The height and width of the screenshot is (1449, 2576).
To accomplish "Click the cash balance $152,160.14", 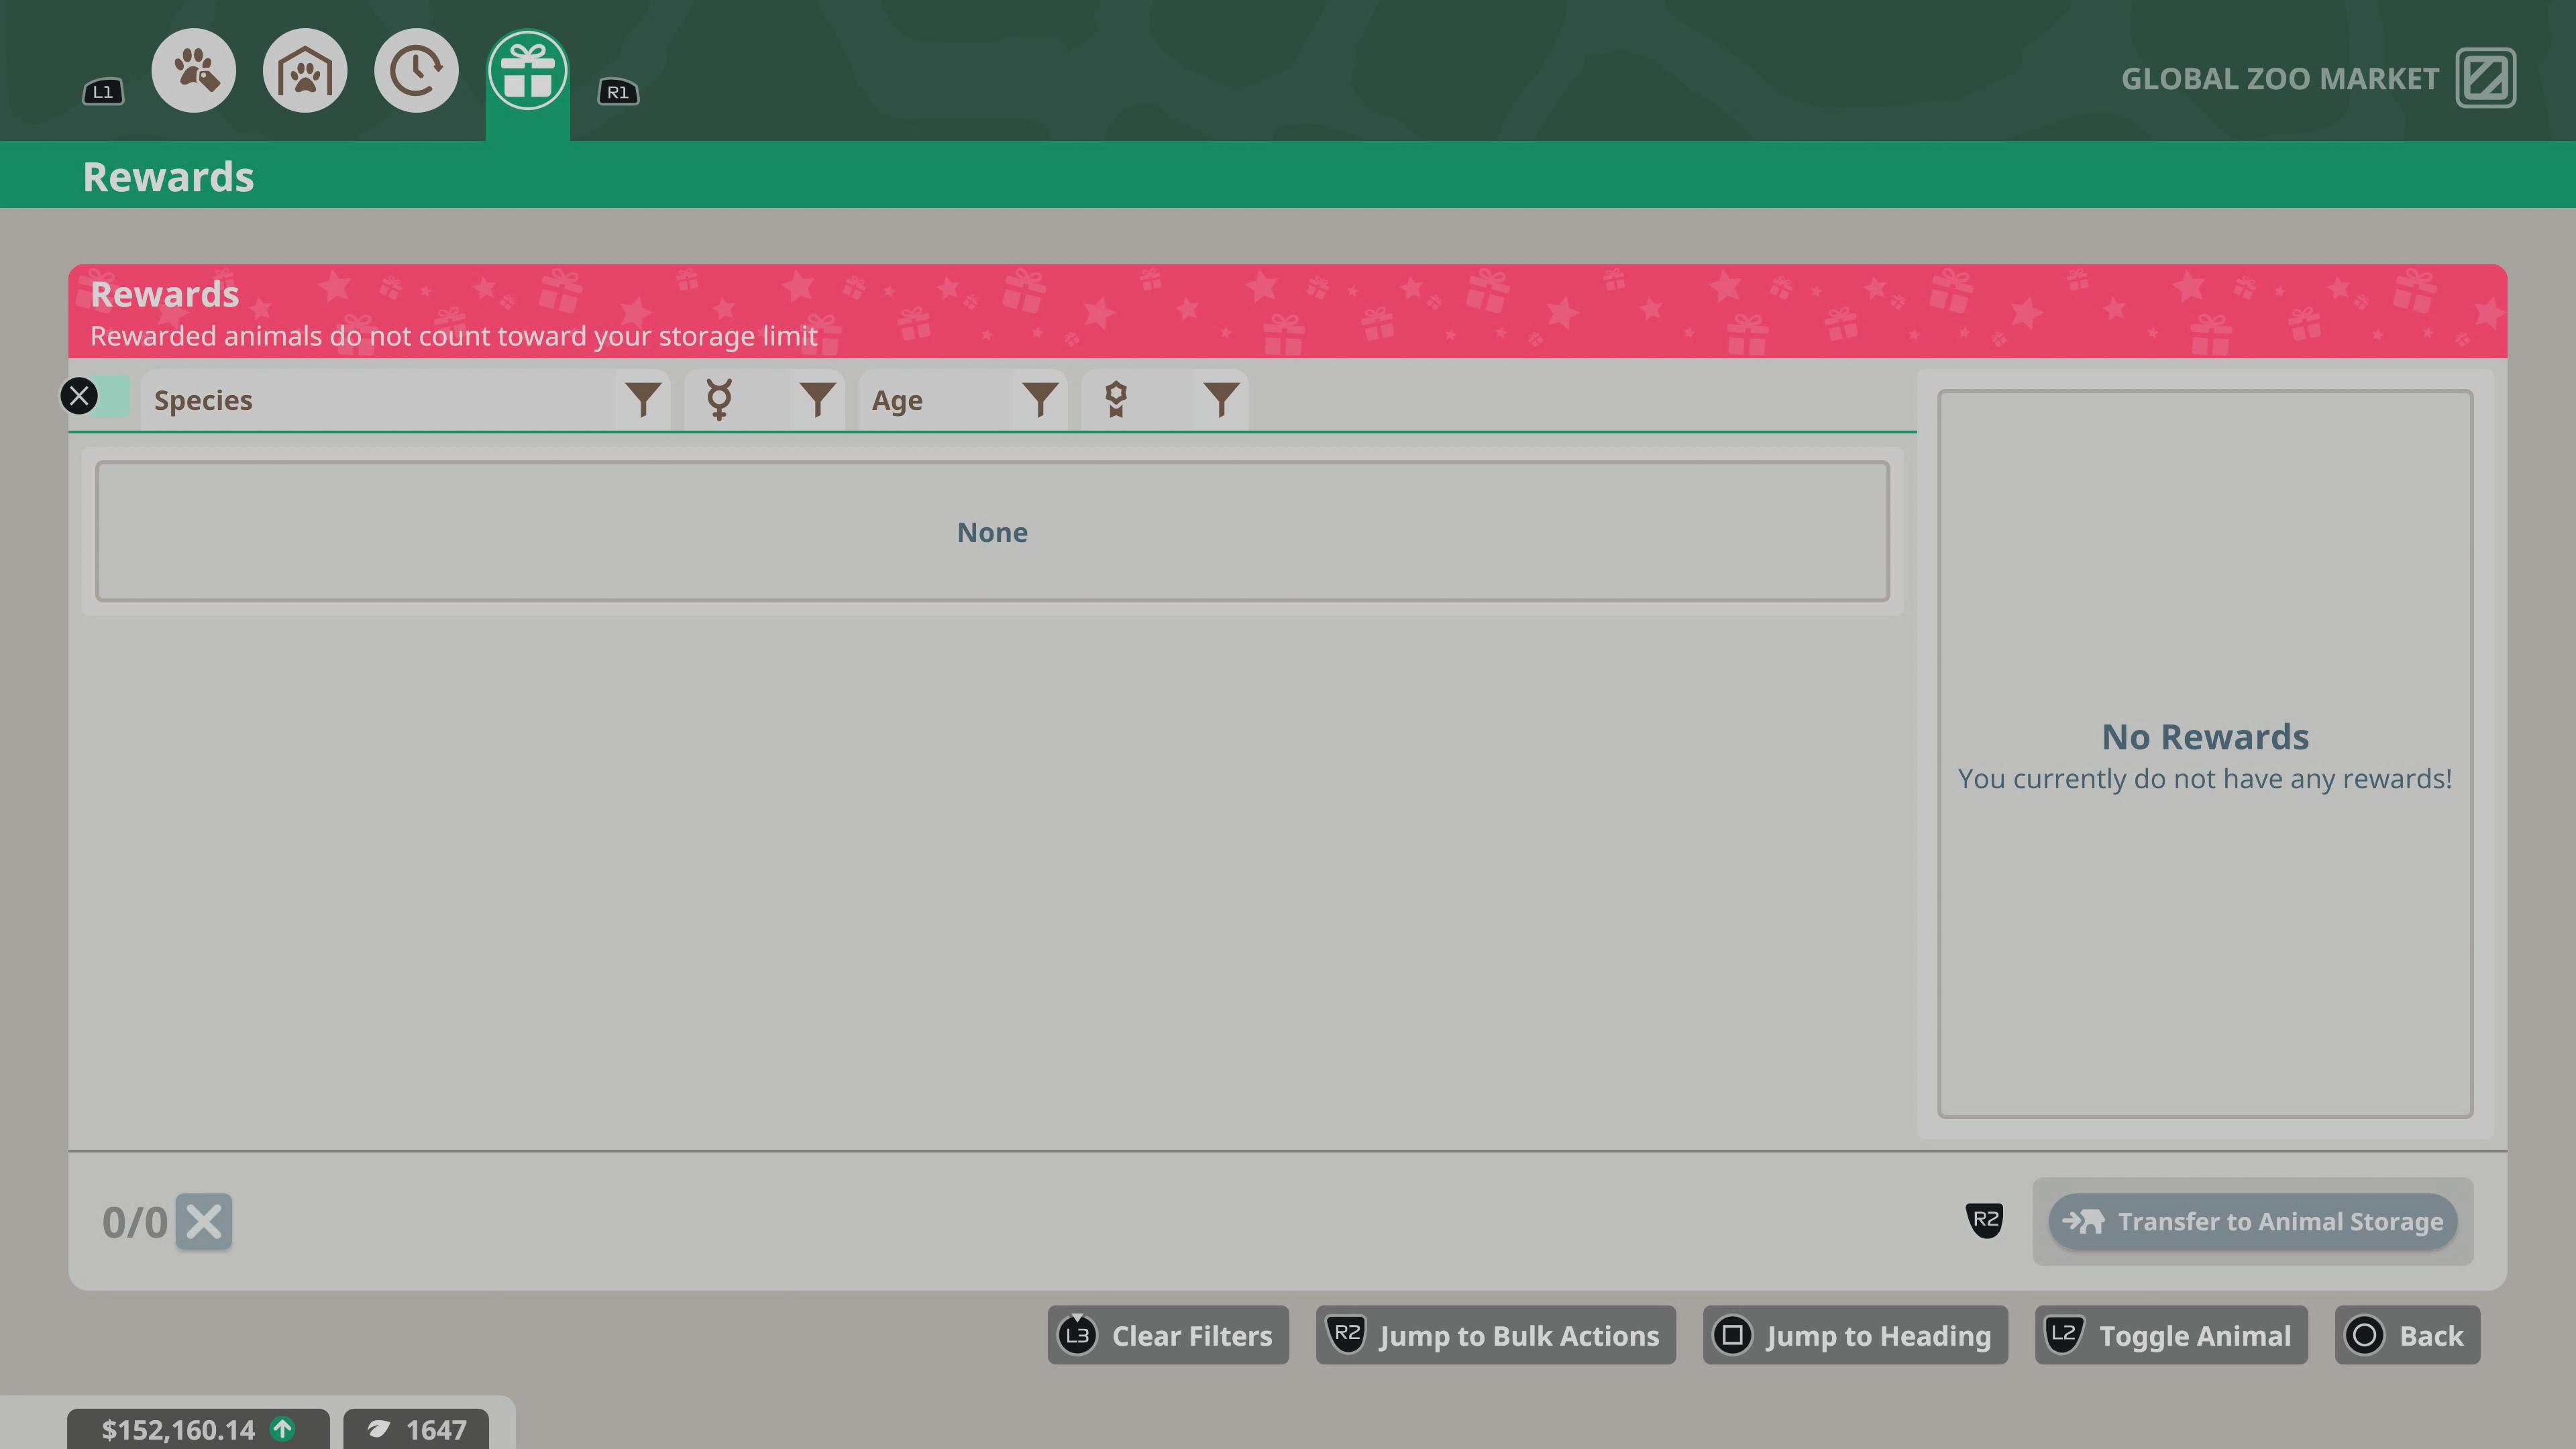I will (178, 1430).
